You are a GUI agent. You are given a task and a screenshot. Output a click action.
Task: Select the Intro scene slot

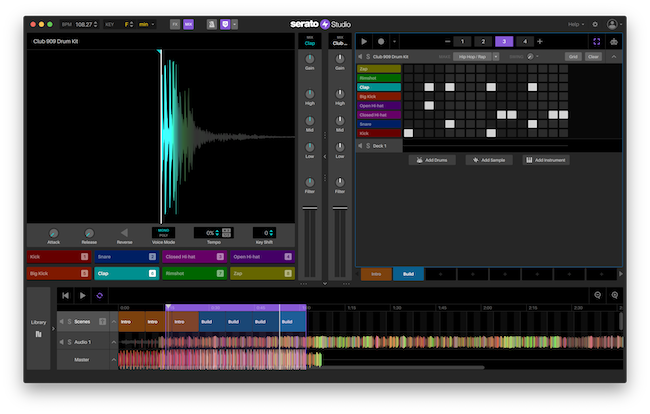point(376,274)
